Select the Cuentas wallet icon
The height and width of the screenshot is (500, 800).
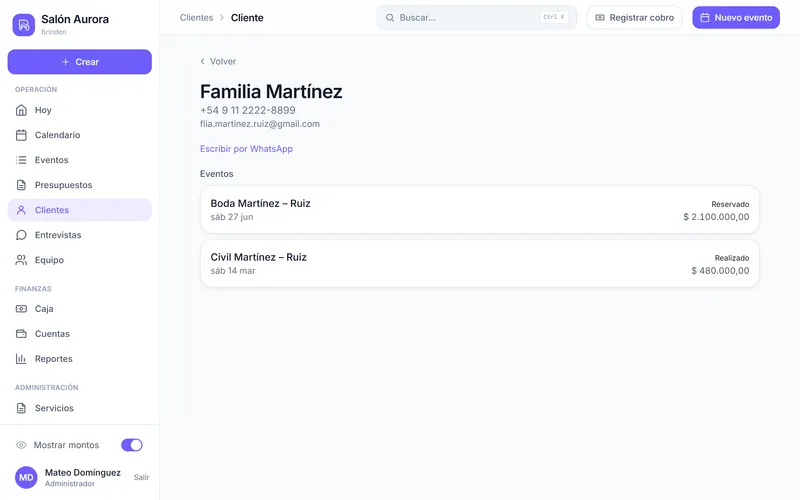21,334
